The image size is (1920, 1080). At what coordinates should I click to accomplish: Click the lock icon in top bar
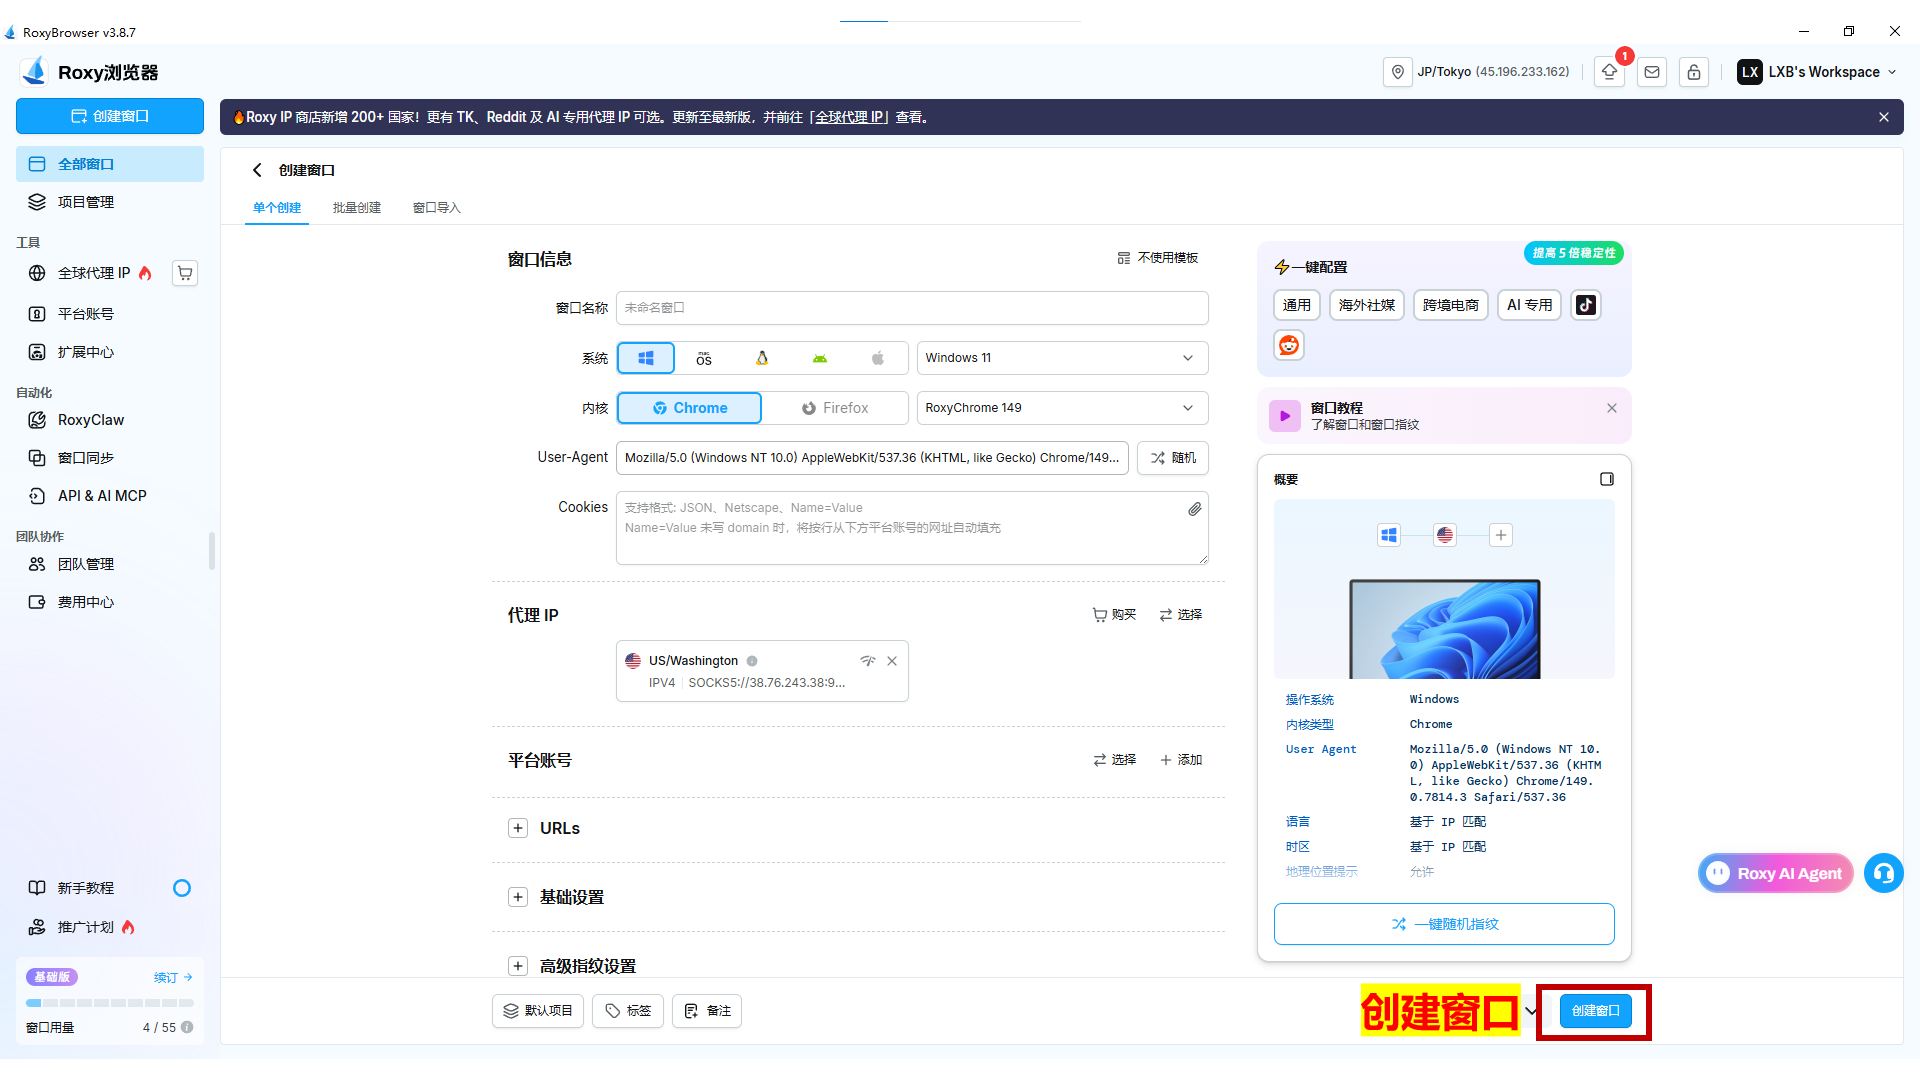click(x=1694, y=72)
